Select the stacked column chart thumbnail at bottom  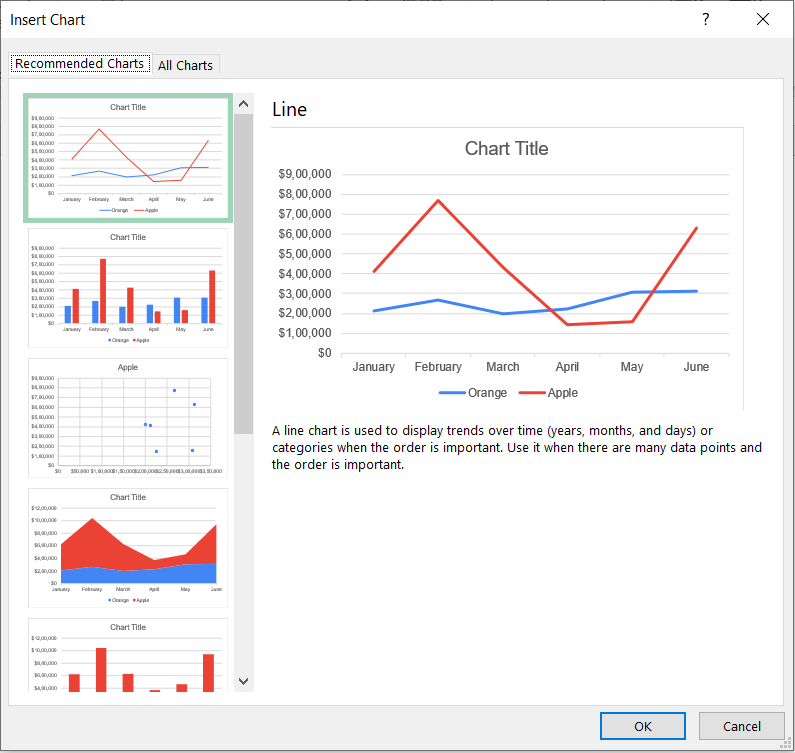click(128, 655)
